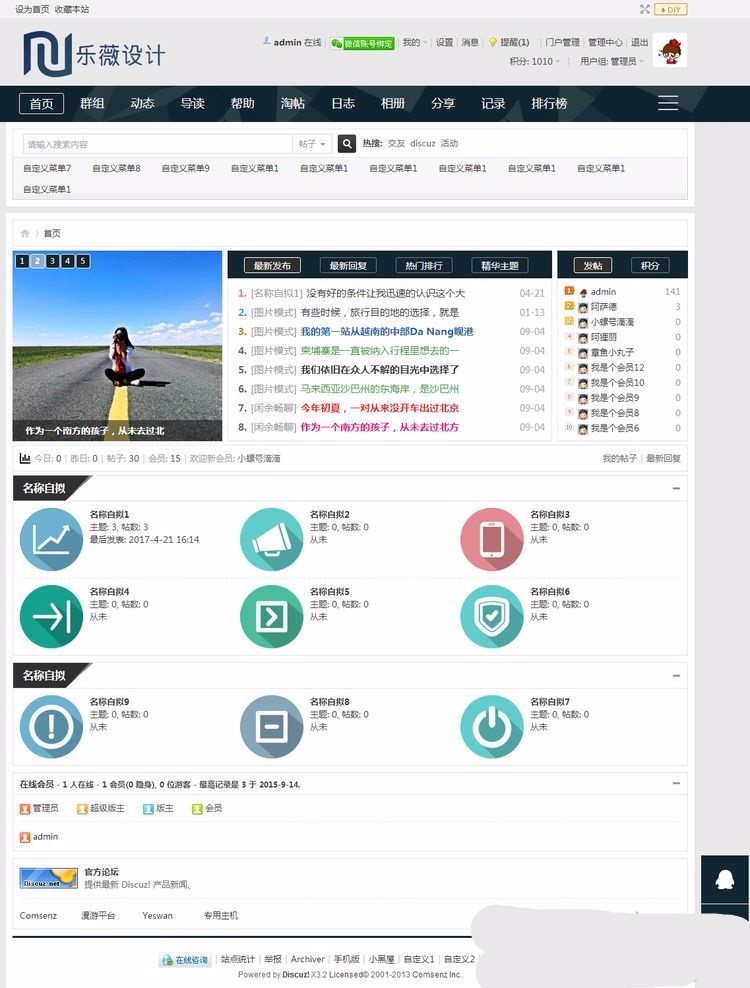The image size is (750, 988).
Task: Open the 名称自拟5 chevron forum icon
Action: click(x=272, y=616)
